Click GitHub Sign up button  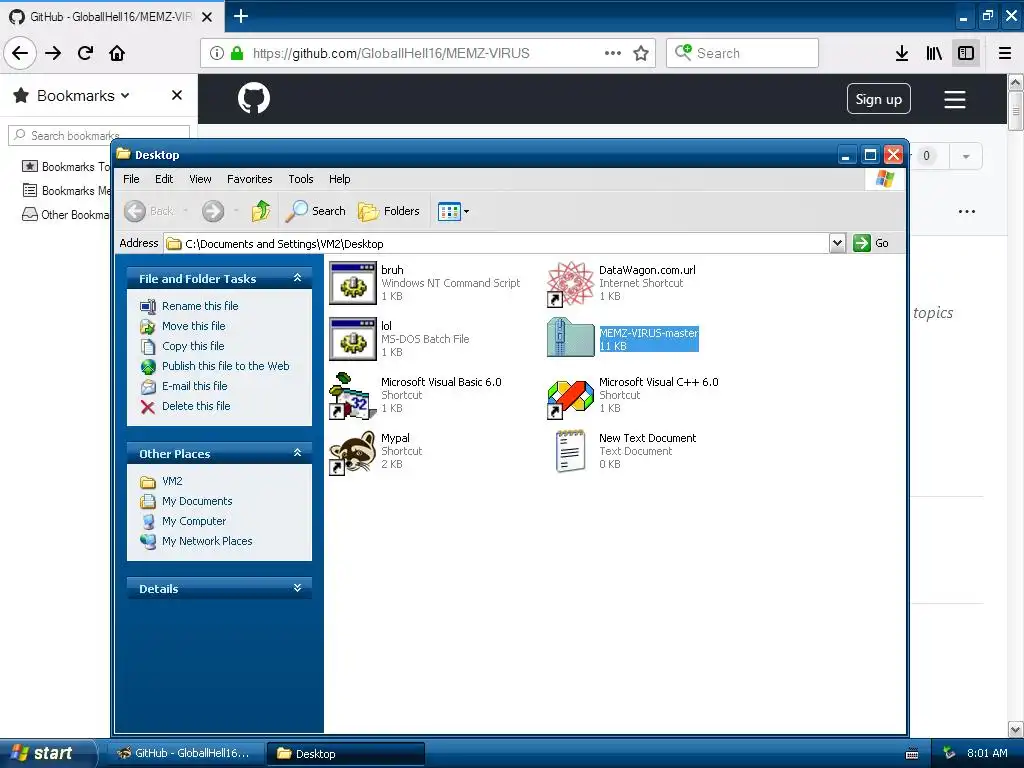tap(878, 99)
